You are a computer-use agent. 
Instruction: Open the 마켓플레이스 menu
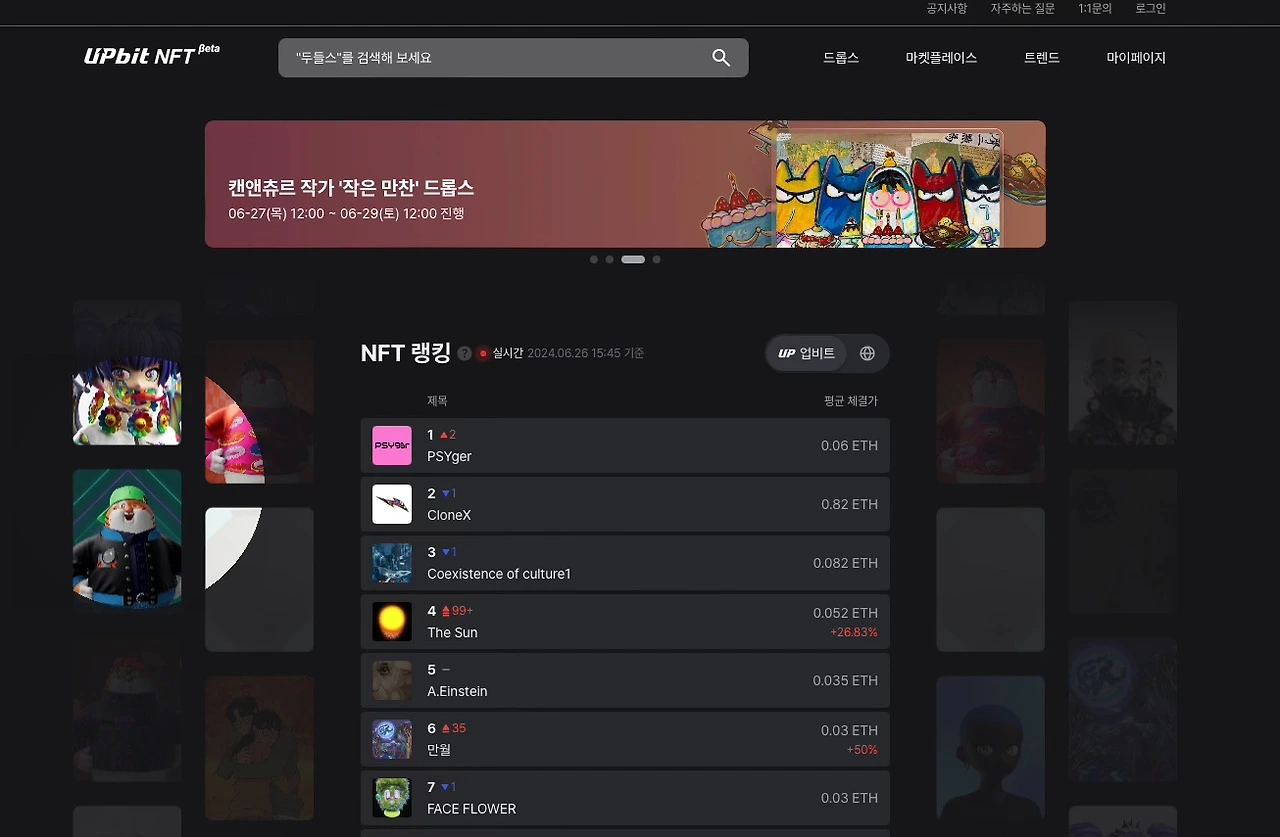(941, 58)
